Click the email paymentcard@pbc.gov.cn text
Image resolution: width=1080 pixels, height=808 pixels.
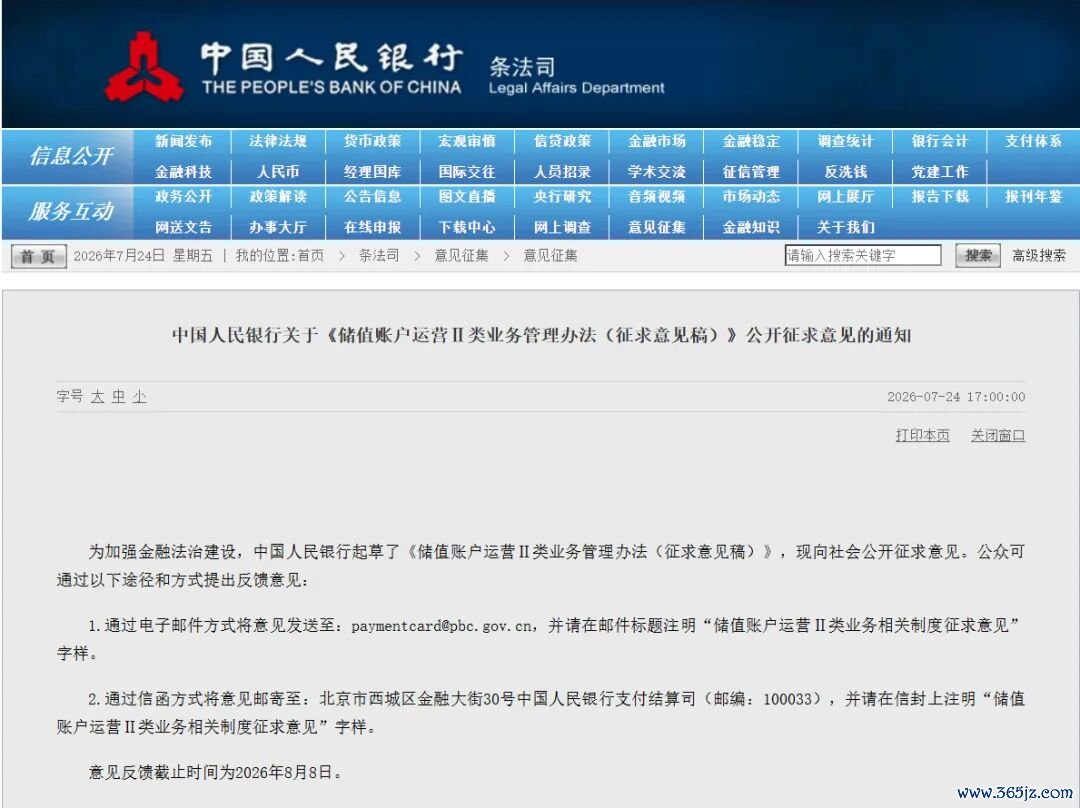(442, 626)
